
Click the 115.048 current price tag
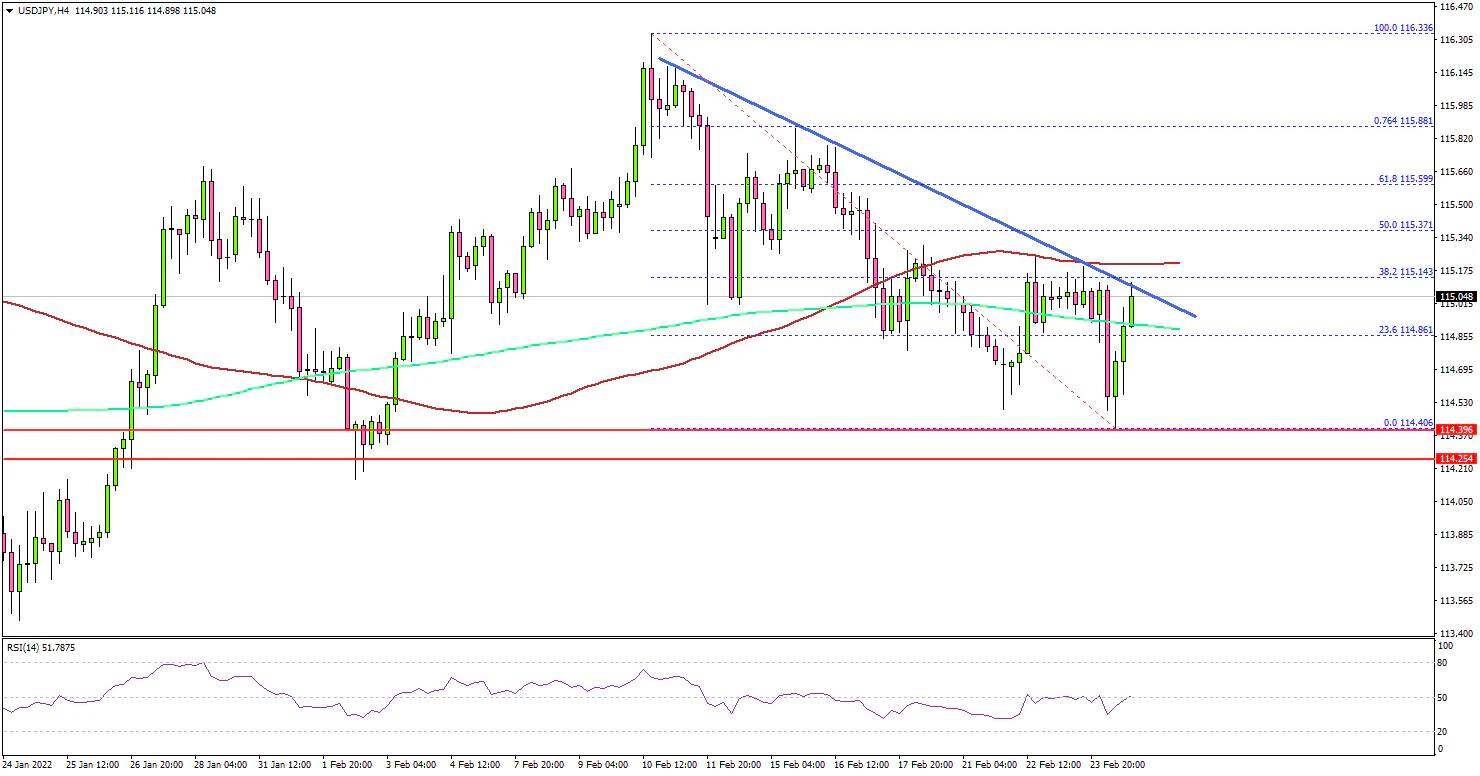click(x=1456, y=297)
